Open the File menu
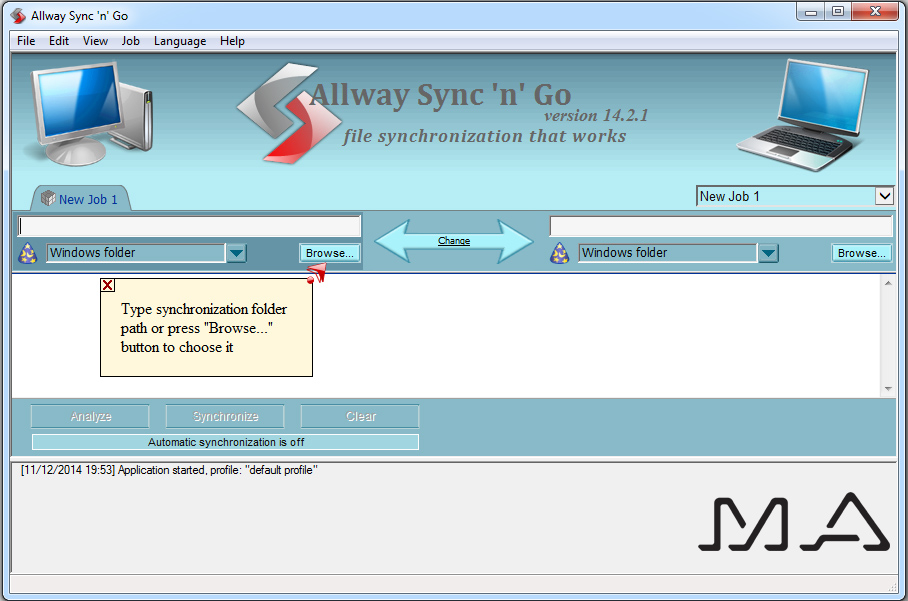908x601 pixels. pyautogui.click(x=26, y=41)
